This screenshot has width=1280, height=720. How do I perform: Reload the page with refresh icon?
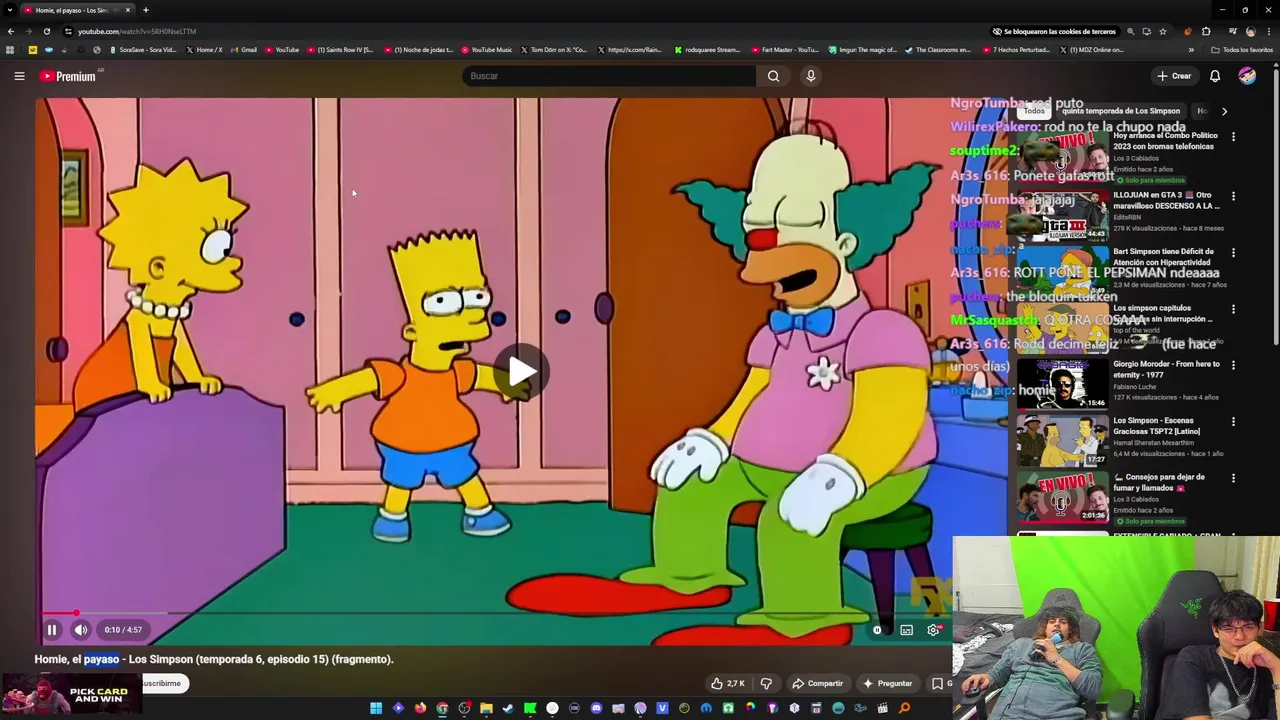click(46, 31)
